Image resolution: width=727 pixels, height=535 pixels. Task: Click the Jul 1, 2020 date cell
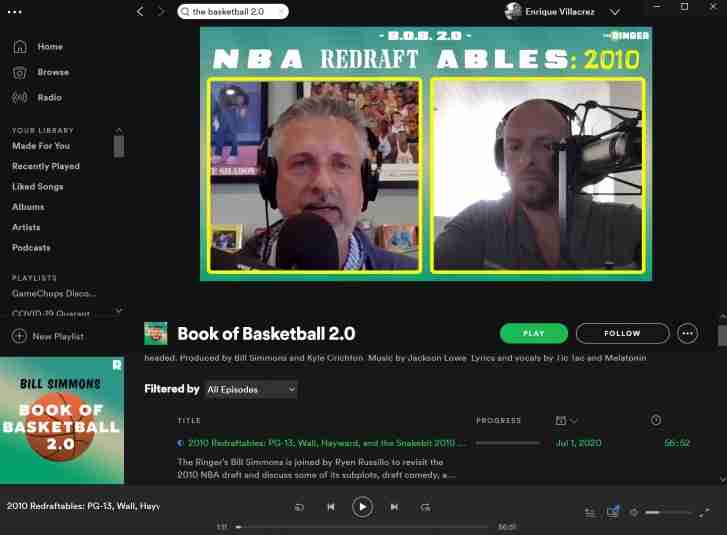(578, 443)
